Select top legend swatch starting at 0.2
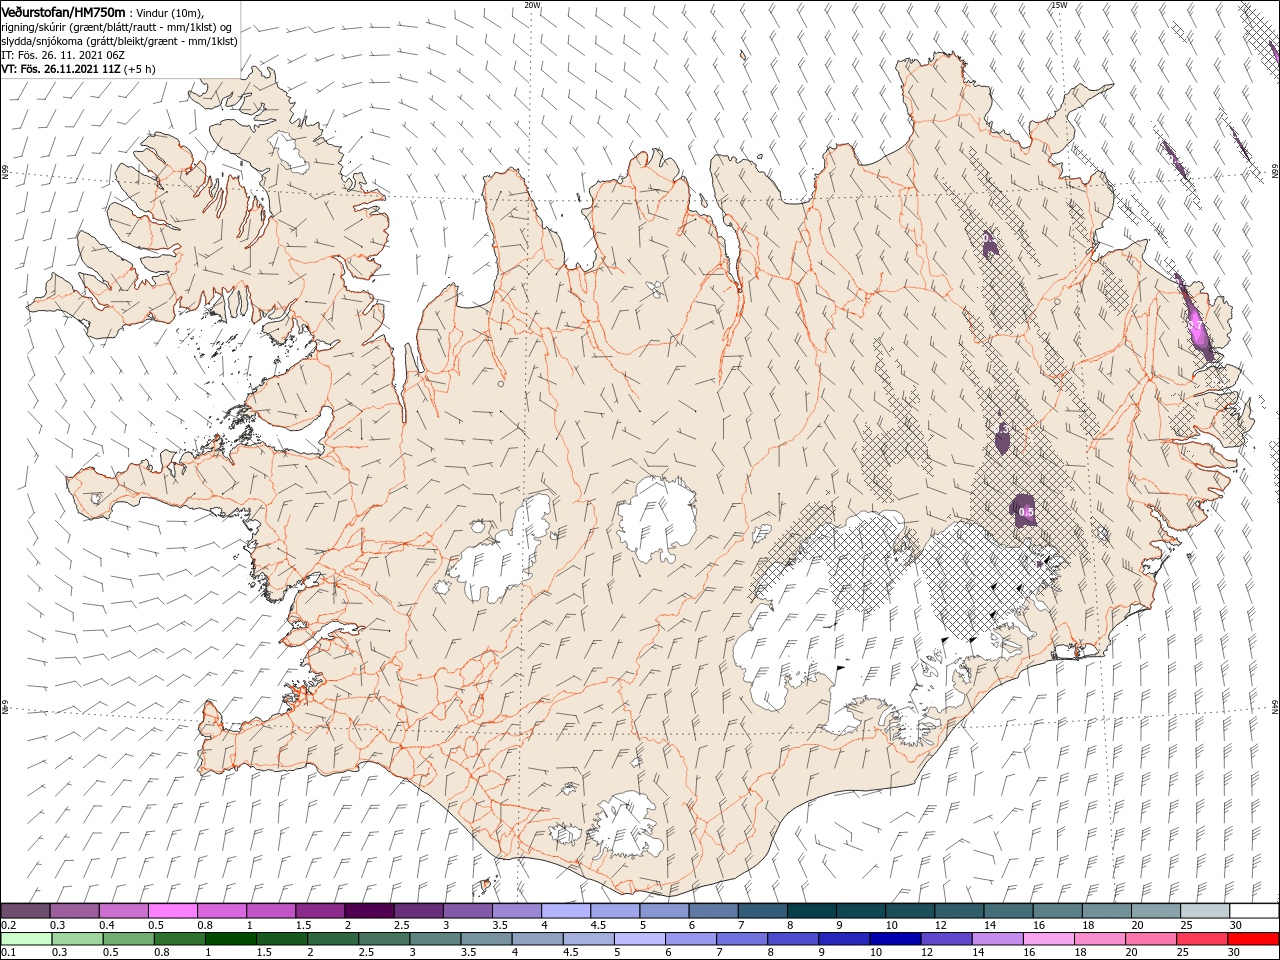Image resolution: width=1280 pixels, height=960 pixels. point(25,911)
